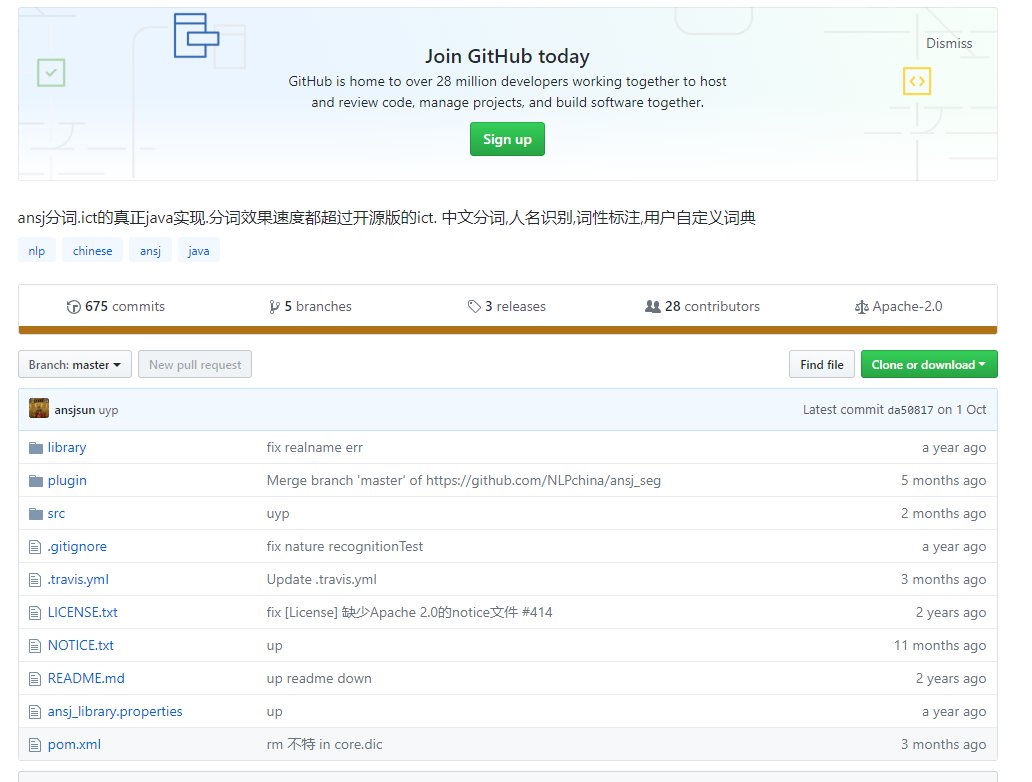Click the '2 months ago' timestamp
This screenshot has width=1032, height=782.
(x=943, y=513)
